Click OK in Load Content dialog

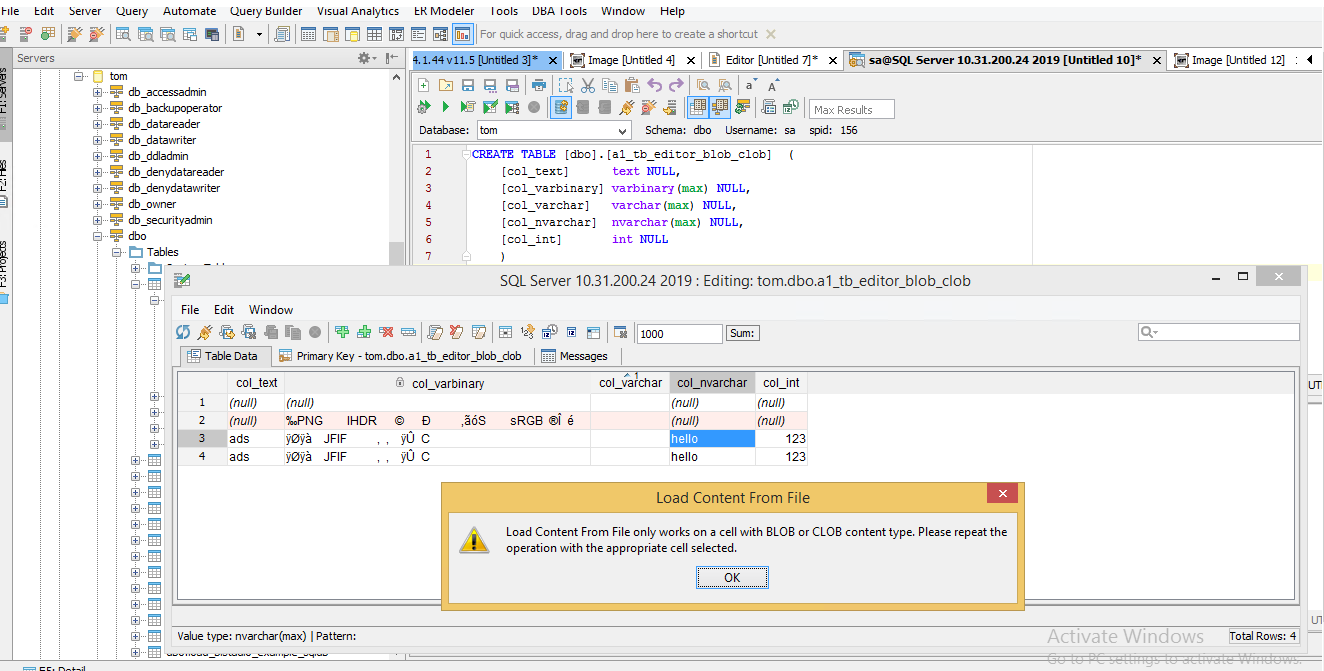coord(732,577)
